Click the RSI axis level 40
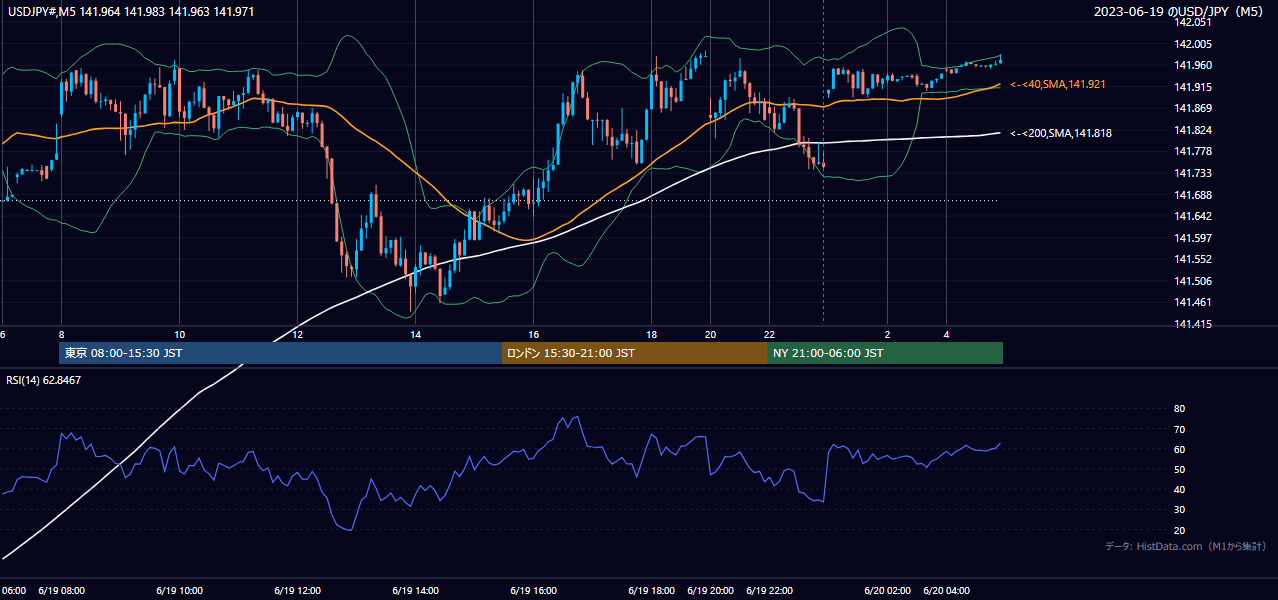Screen dimensions: 1278x600 [x=1179, y=489]
